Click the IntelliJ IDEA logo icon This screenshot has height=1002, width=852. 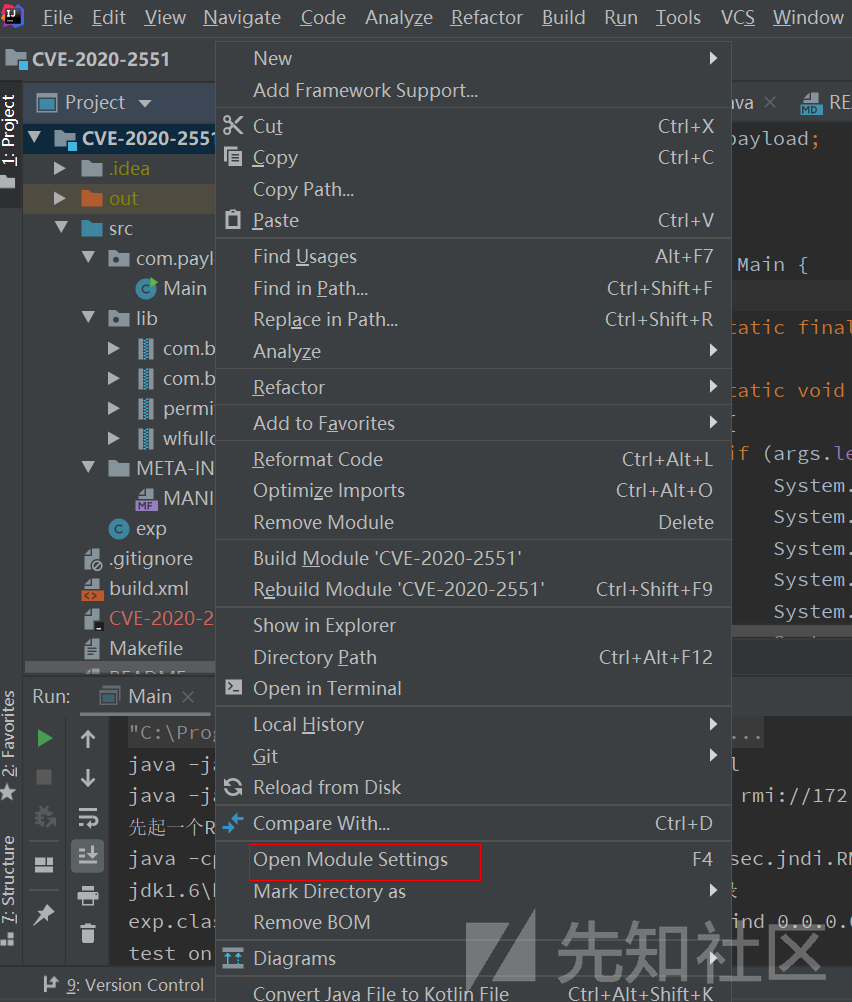coord(12,16)
